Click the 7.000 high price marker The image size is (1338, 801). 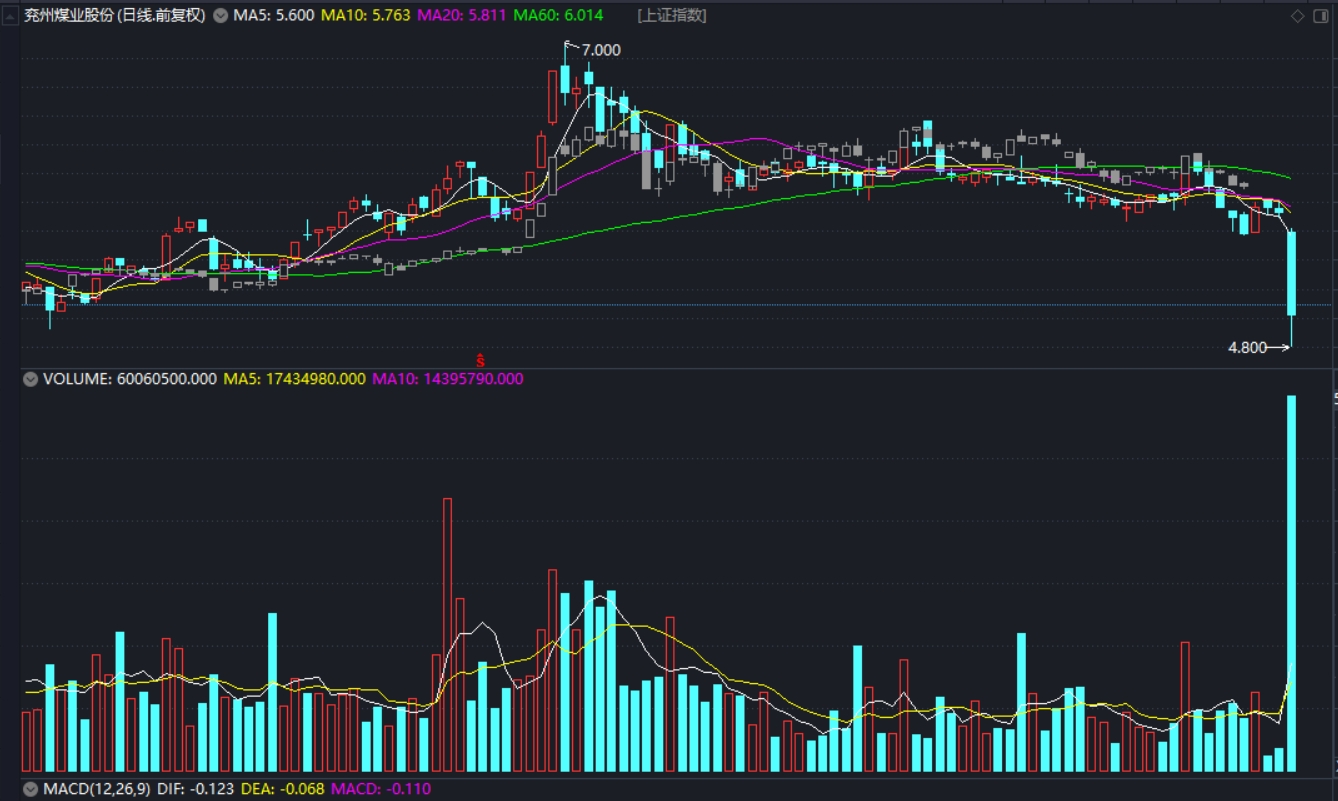pyautogui.click(x=600, y=50)
